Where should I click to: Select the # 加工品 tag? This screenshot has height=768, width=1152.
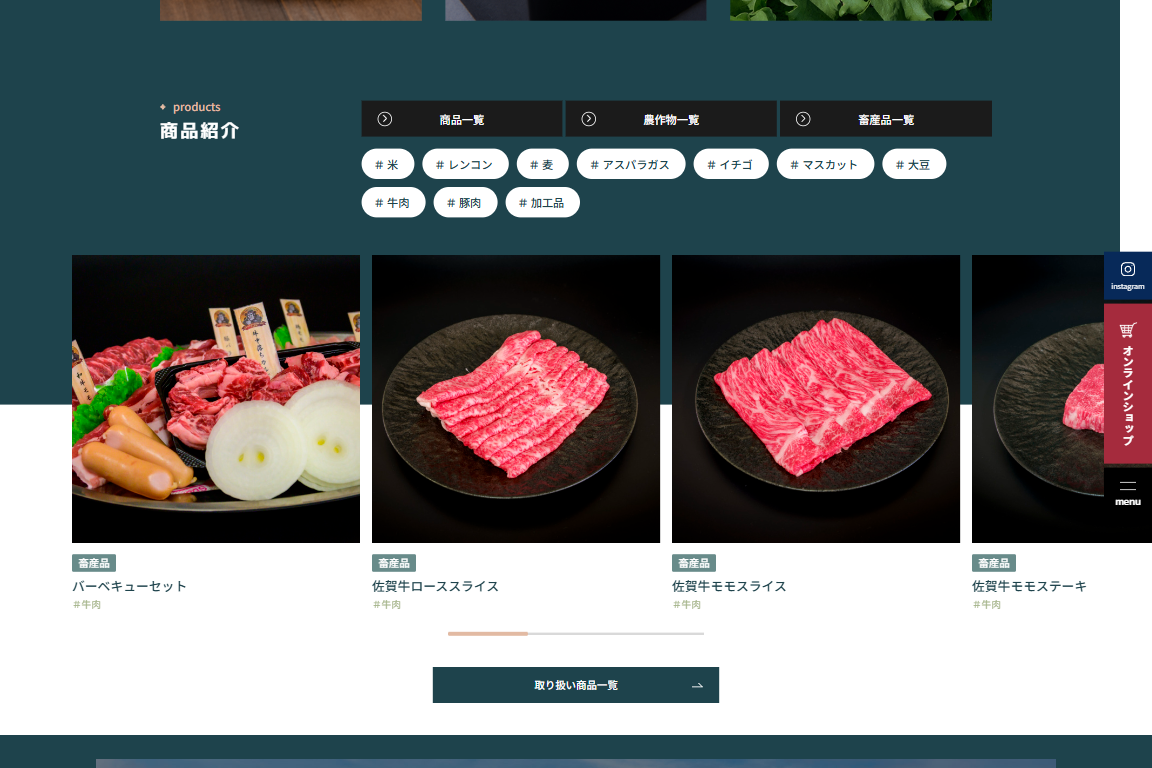(542, 202)
